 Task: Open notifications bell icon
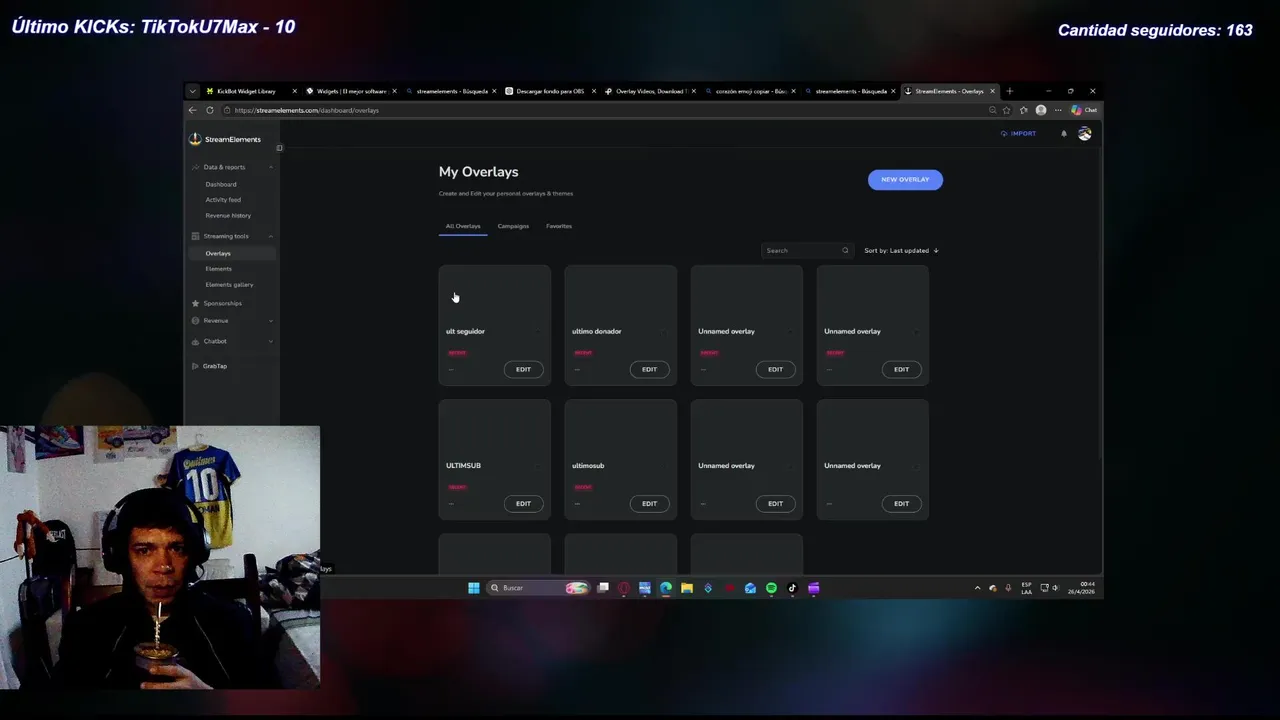[x=1064, y=133]
